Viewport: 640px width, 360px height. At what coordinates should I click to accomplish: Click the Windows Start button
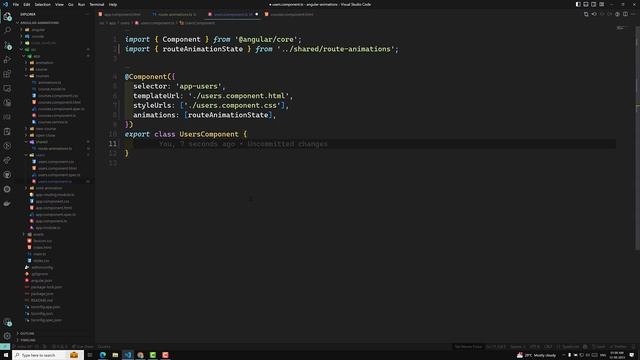click(x=6, y=355)
